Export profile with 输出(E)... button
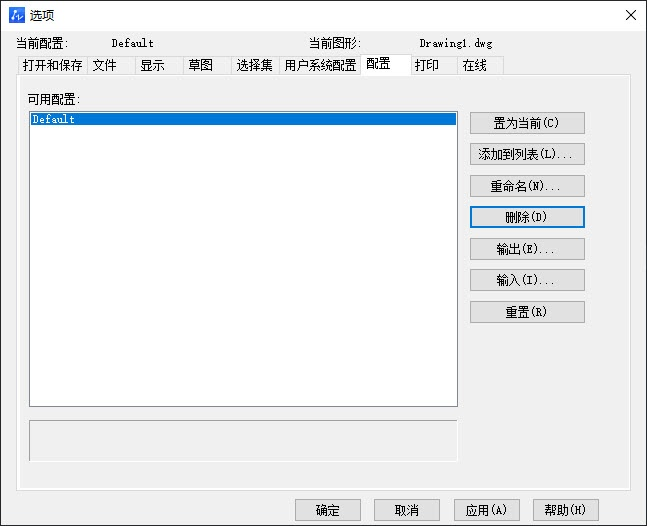The image size is (647, 526). pos(527,249)
